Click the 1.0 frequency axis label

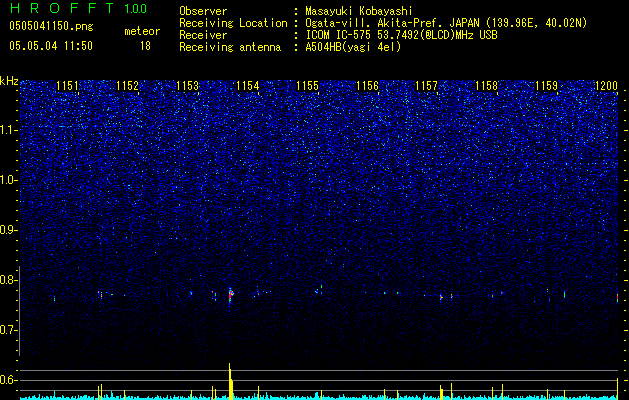click(x=9, y=180)
